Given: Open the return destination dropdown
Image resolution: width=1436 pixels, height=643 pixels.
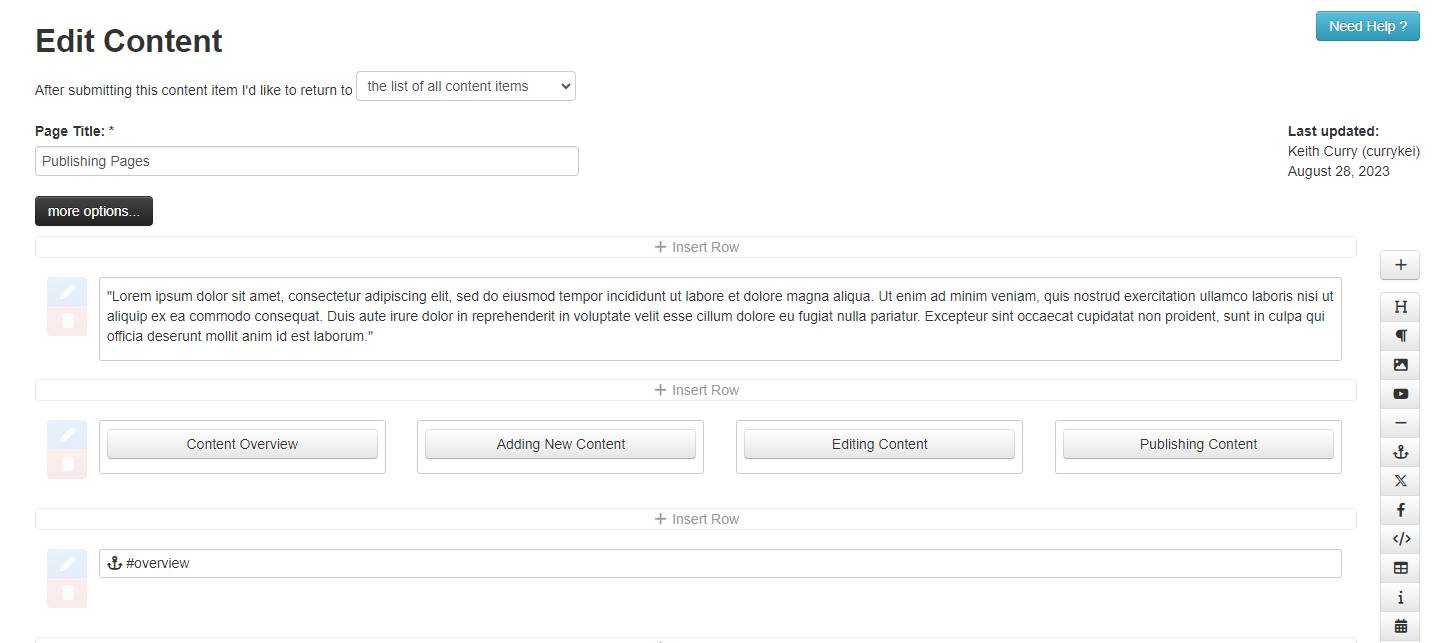Looking at the screenshot, I should (465, 86).
